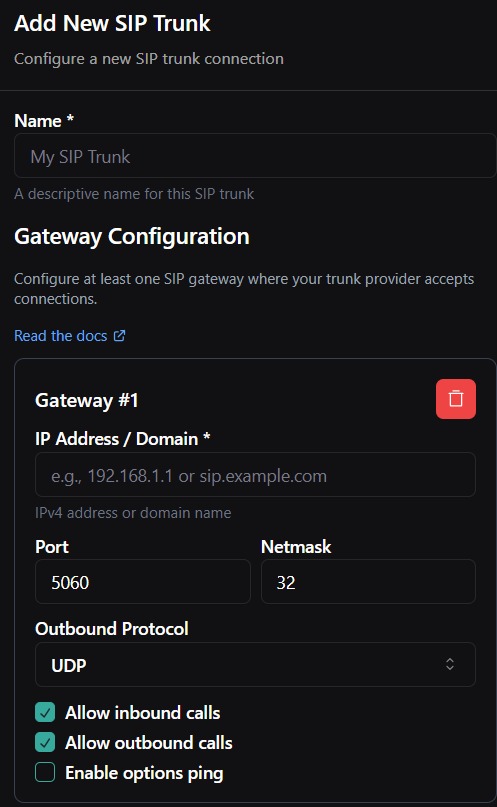Enable the options ping checkbox
Viewport: 497px width, 807px height.
pyautogui.click(x=45, y=773)
